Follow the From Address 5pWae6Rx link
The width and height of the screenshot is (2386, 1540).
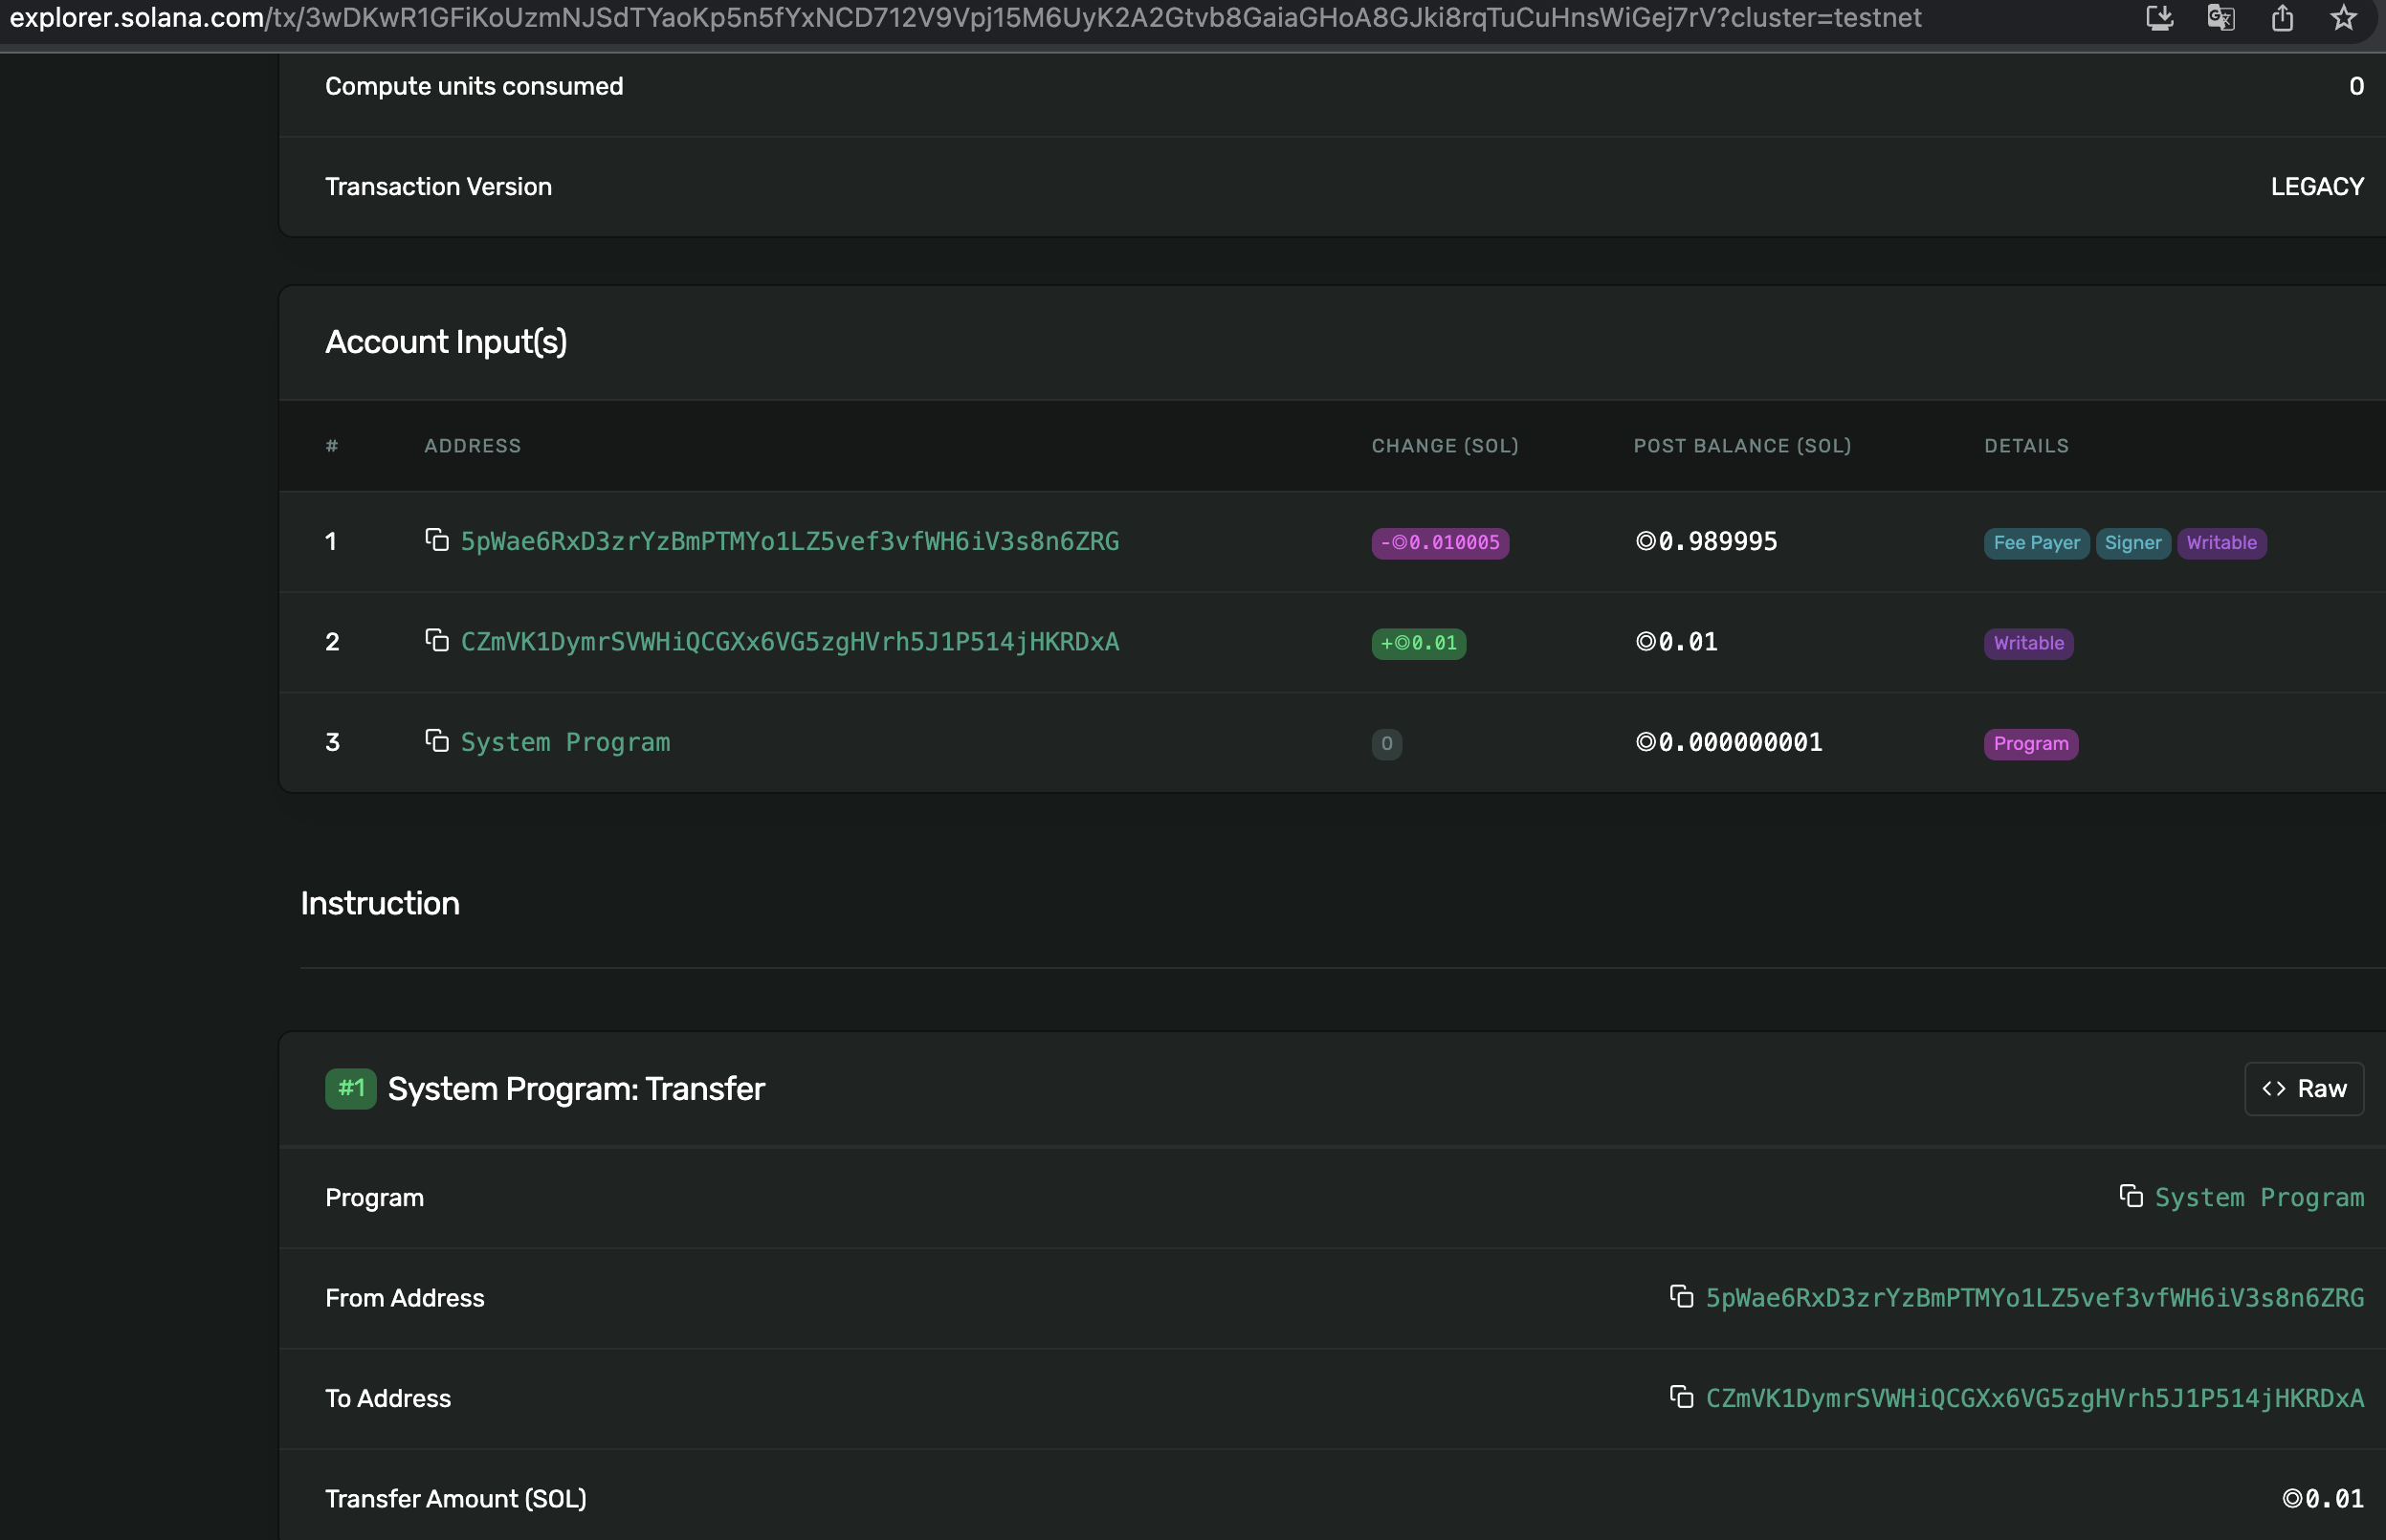(x=2034, y=1298)
